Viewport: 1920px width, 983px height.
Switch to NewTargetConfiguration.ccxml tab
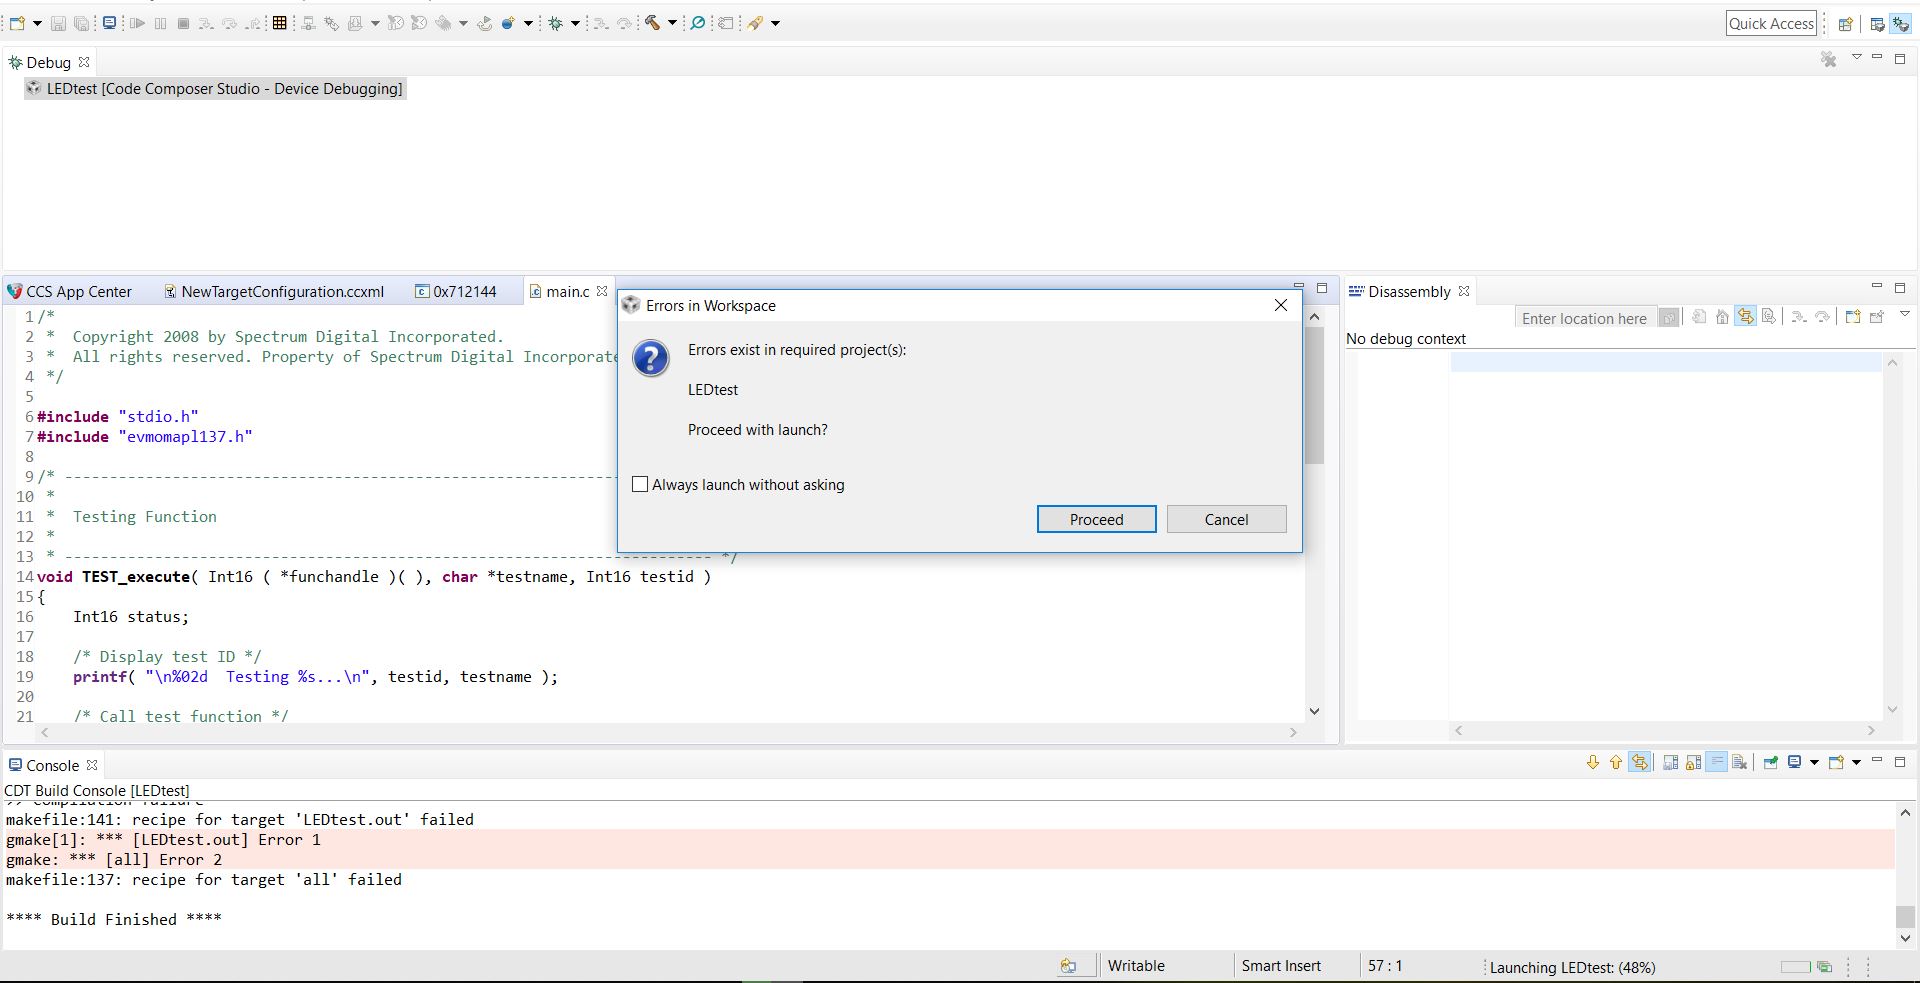click(x=273, y=291)
